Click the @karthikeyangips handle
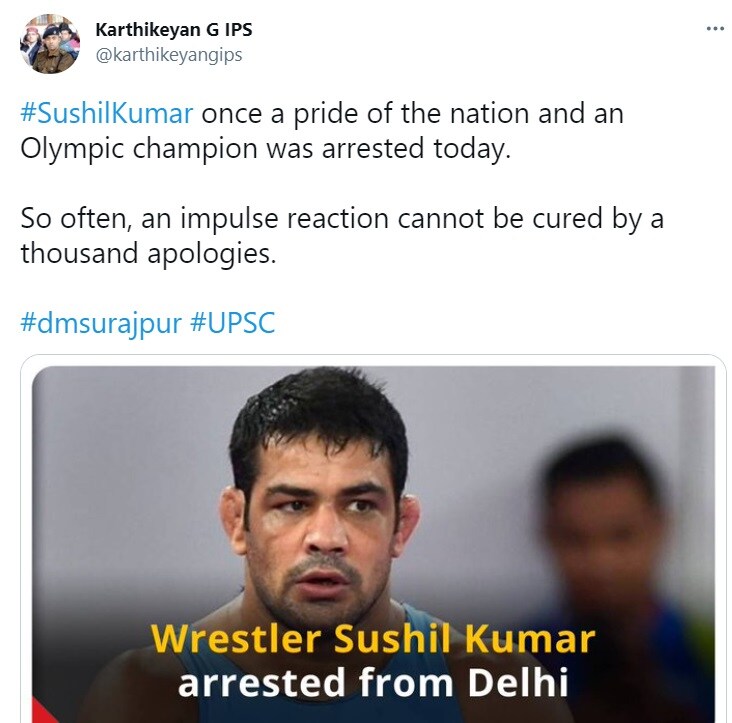The width and height of the screenshot is (732, 723). 169,55
